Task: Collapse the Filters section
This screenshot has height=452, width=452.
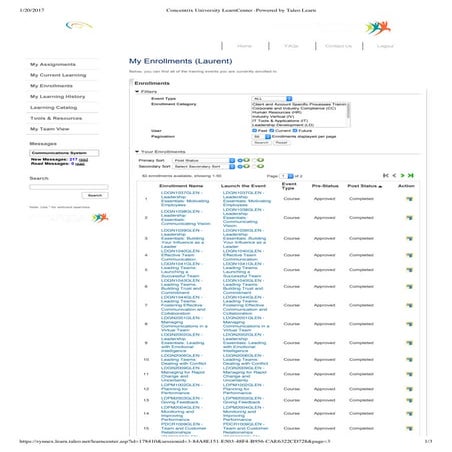Action: pos(137,91)
